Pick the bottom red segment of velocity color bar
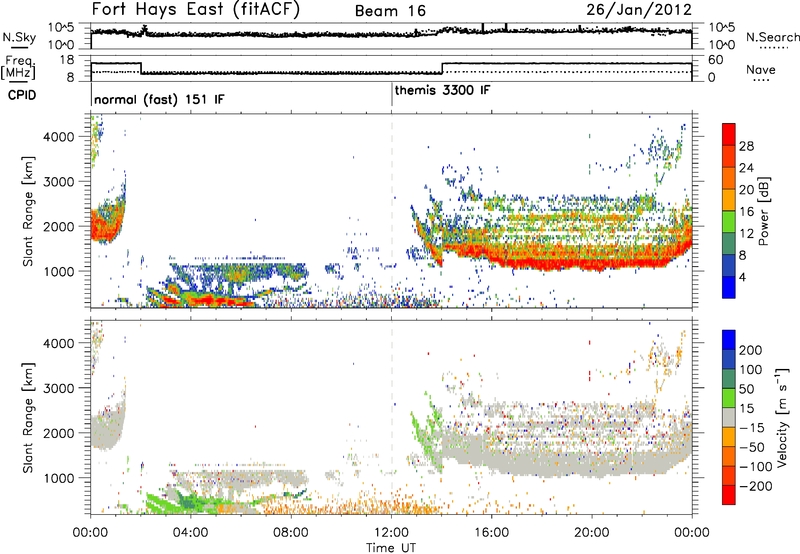Viewport: 800px width, 554px height. pos(729,495)
